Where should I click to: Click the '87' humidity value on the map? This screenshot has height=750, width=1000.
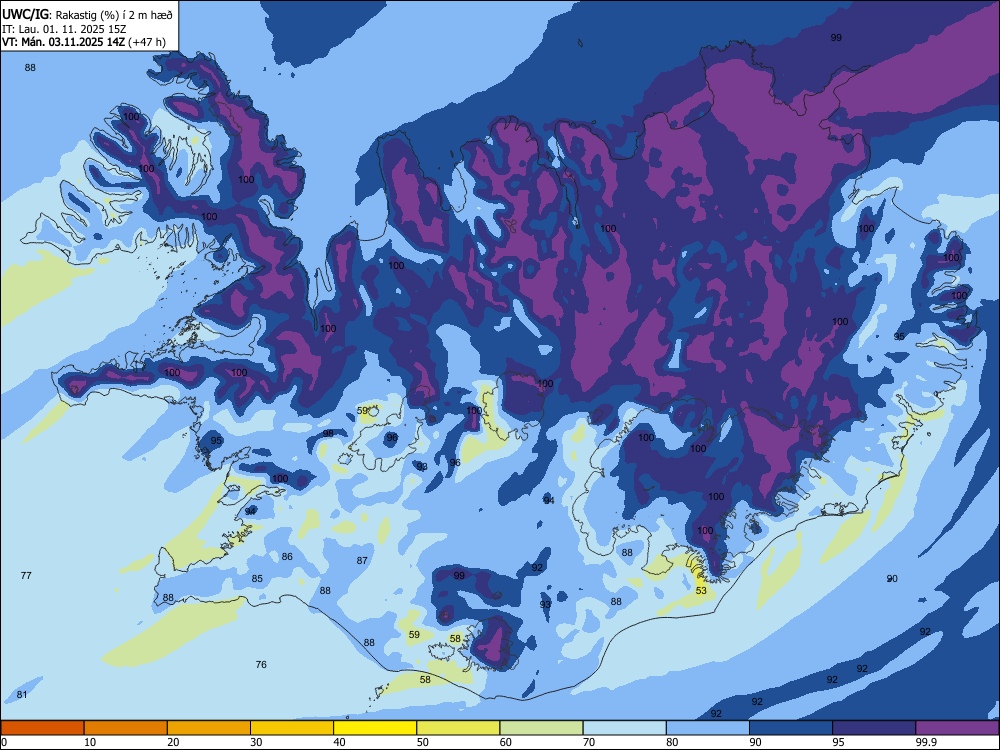coord(362,561)
